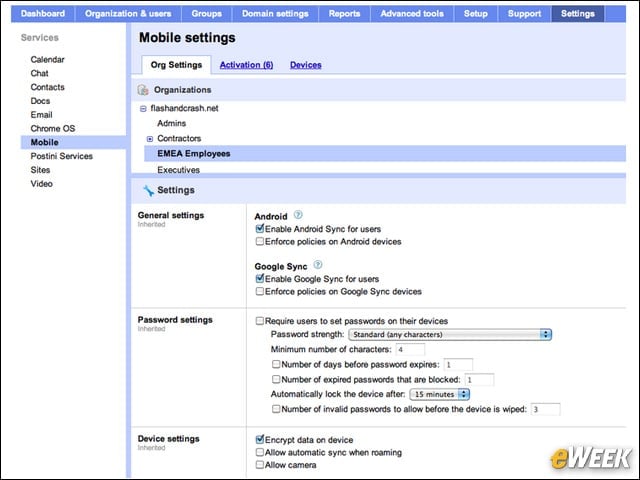Collapse the flashandcrash.net tree node

pos(143,109)
